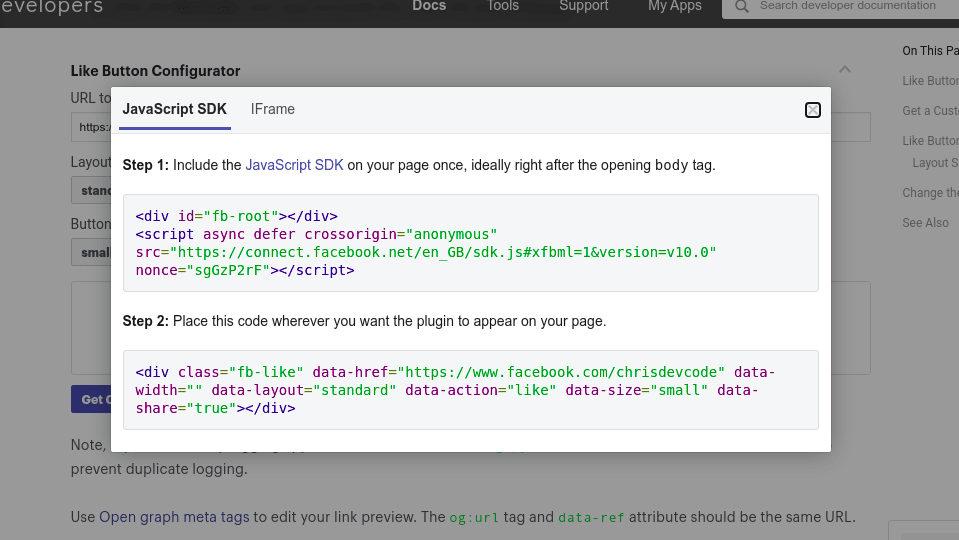
Task: Go to My Apps
Action: pos(675,6)
